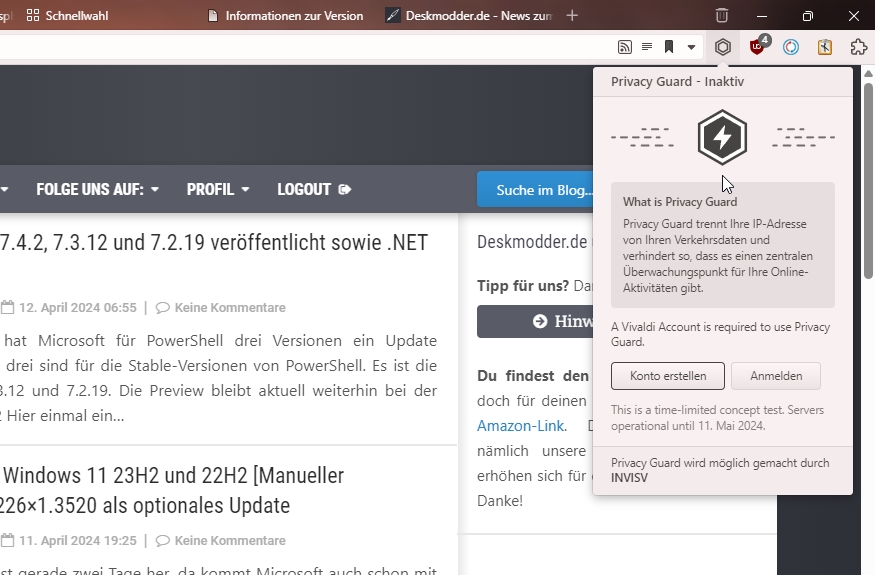Open the extensions puzzle piece menu

point(859,47)
